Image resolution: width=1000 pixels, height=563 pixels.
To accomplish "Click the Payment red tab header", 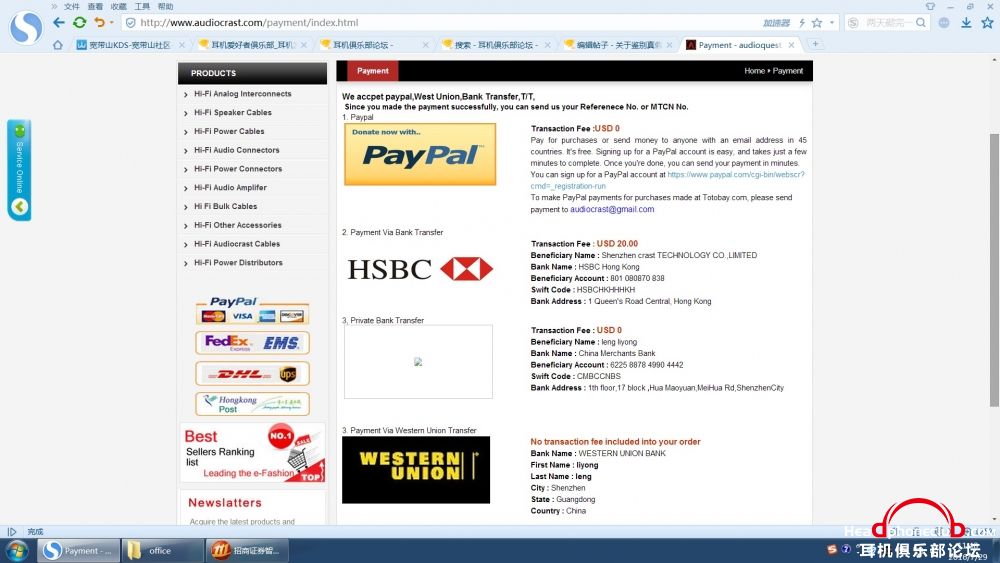I will click(x=372, y=71).
